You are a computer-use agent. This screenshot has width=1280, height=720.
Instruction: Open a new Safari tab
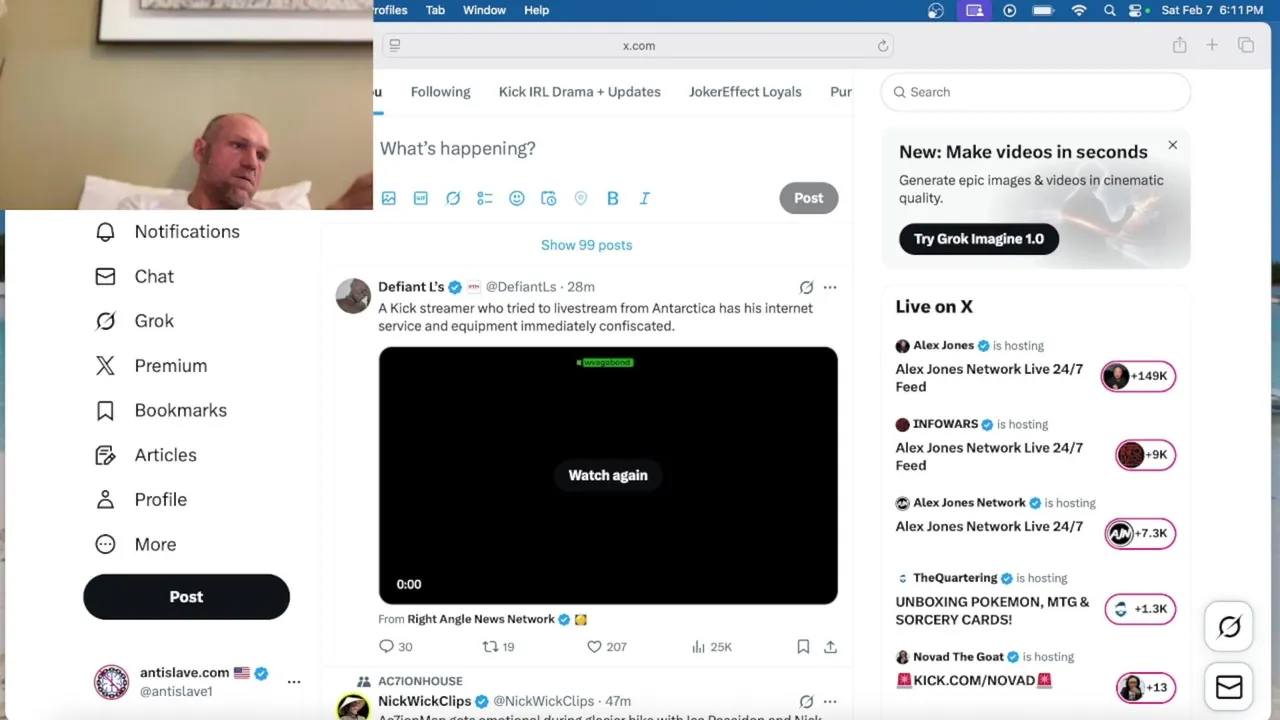pyautogui.click(x=1212, y=45)
